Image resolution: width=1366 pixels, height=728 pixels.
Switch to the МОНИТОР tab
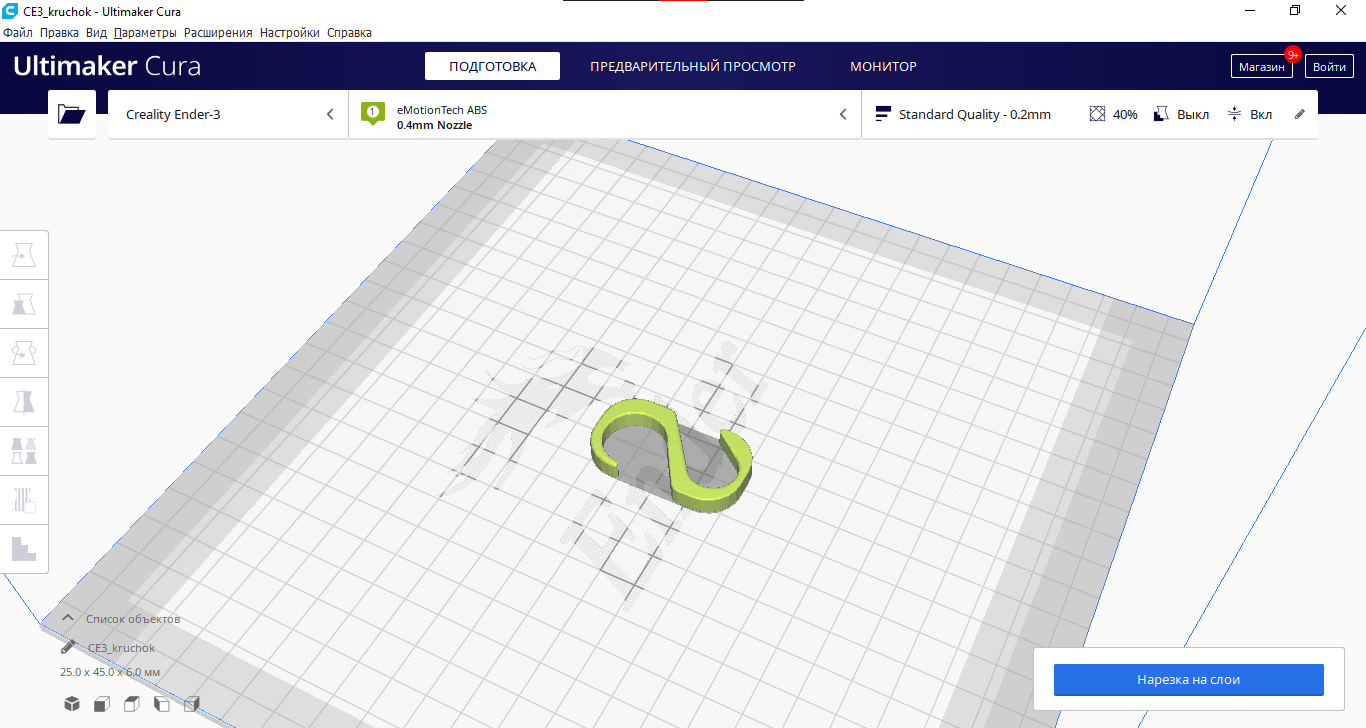[x=883, y=66]
